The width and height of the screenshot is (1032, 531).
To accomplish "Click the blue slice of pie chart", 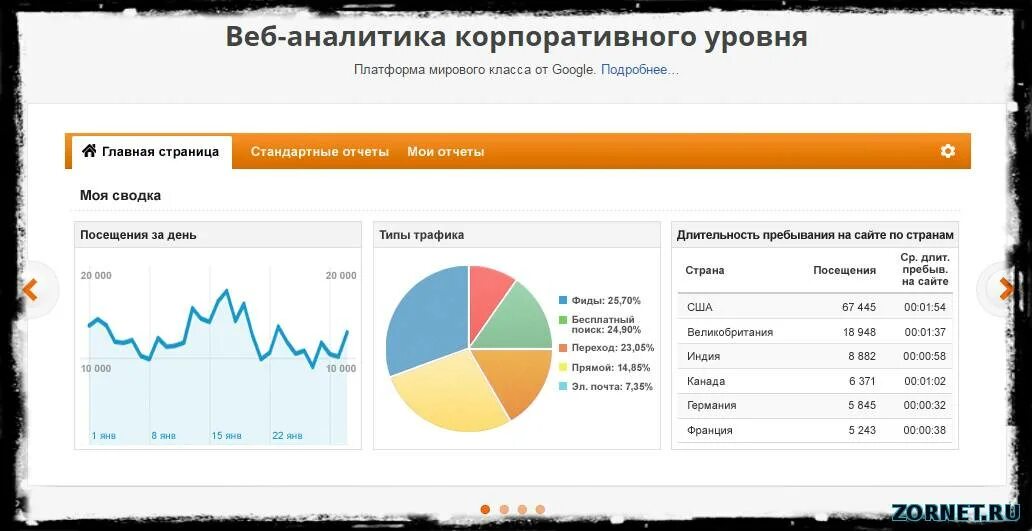I will [x=428, y=316].
